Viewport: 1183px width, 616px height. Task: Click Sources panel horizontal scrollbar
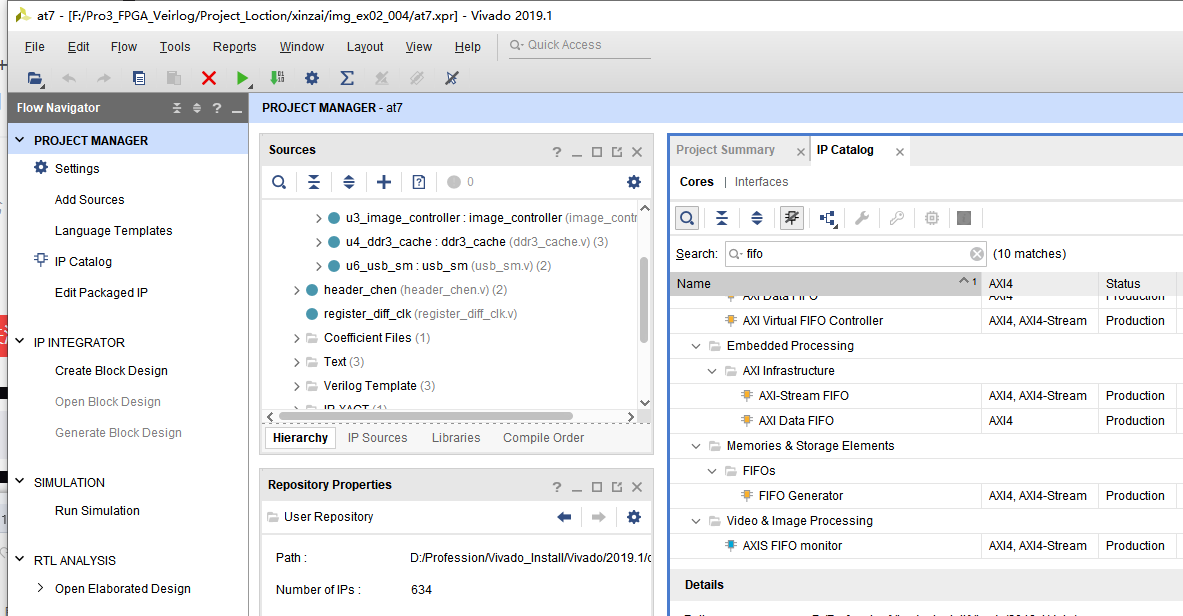[426, 416]
